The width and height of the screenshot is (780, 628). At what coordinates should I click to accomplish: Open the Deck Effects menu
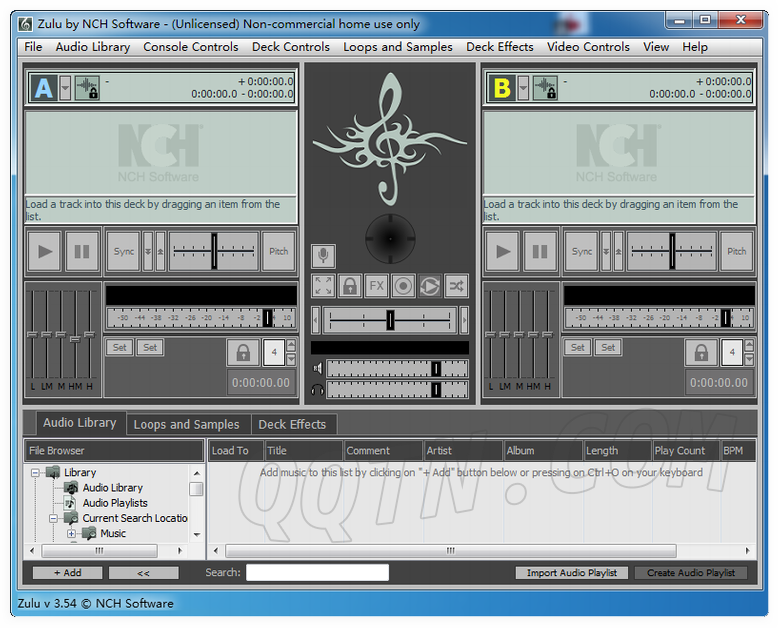[499, 47]
